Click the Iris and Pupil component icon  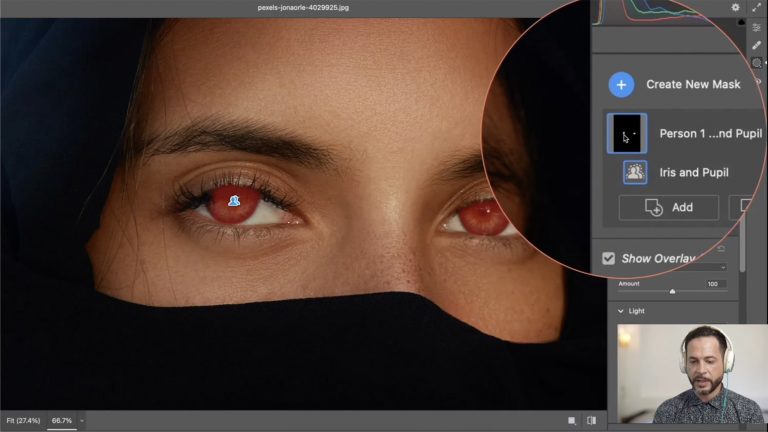[x=635, y=172]
